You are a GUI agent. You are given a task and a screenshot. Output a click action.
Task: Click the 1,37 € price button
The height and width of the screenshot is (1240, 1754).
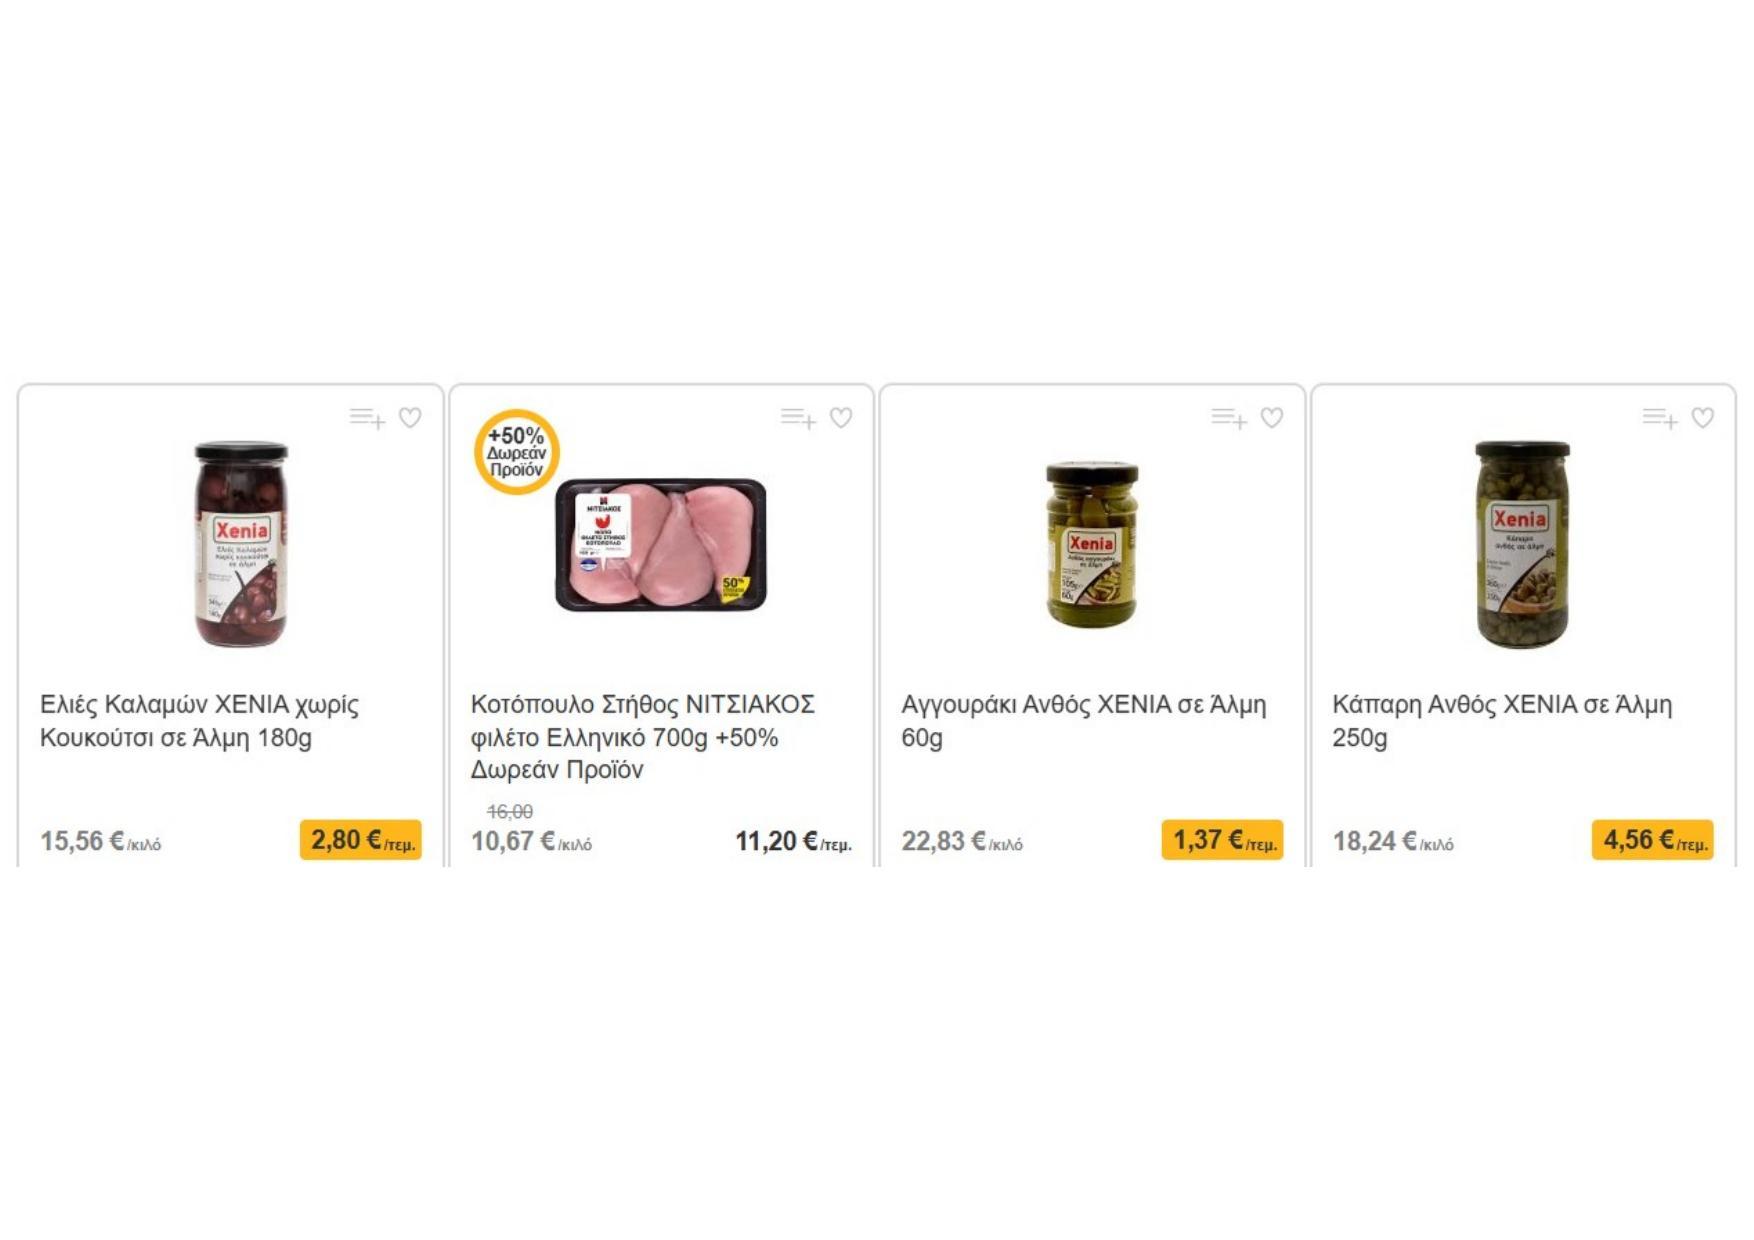1222,840
